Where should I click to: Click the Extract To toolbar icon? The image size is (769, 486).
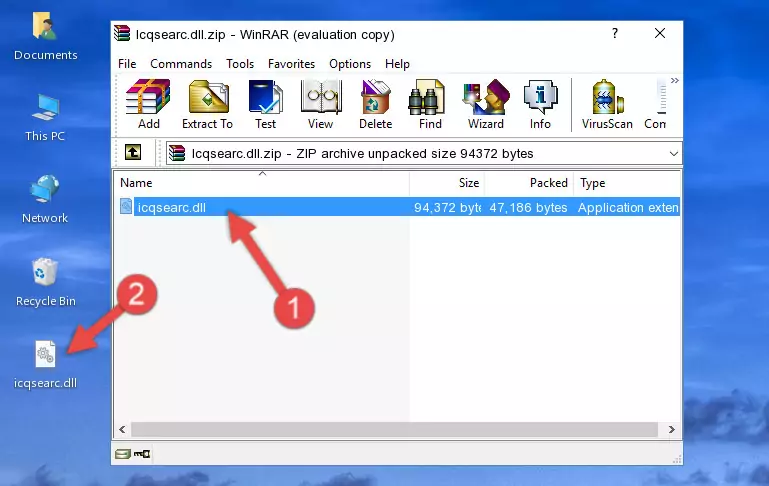(x=207, y=104)
